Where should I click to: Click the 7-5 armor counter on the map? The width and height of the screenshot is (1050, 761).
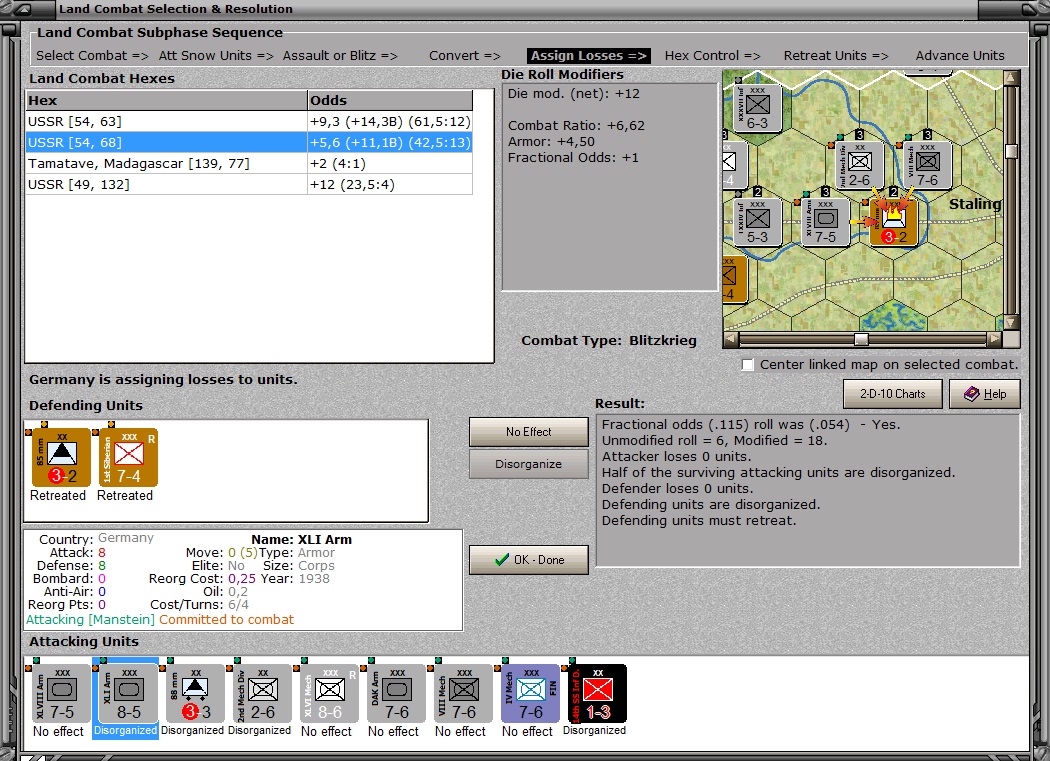(826, 222)
